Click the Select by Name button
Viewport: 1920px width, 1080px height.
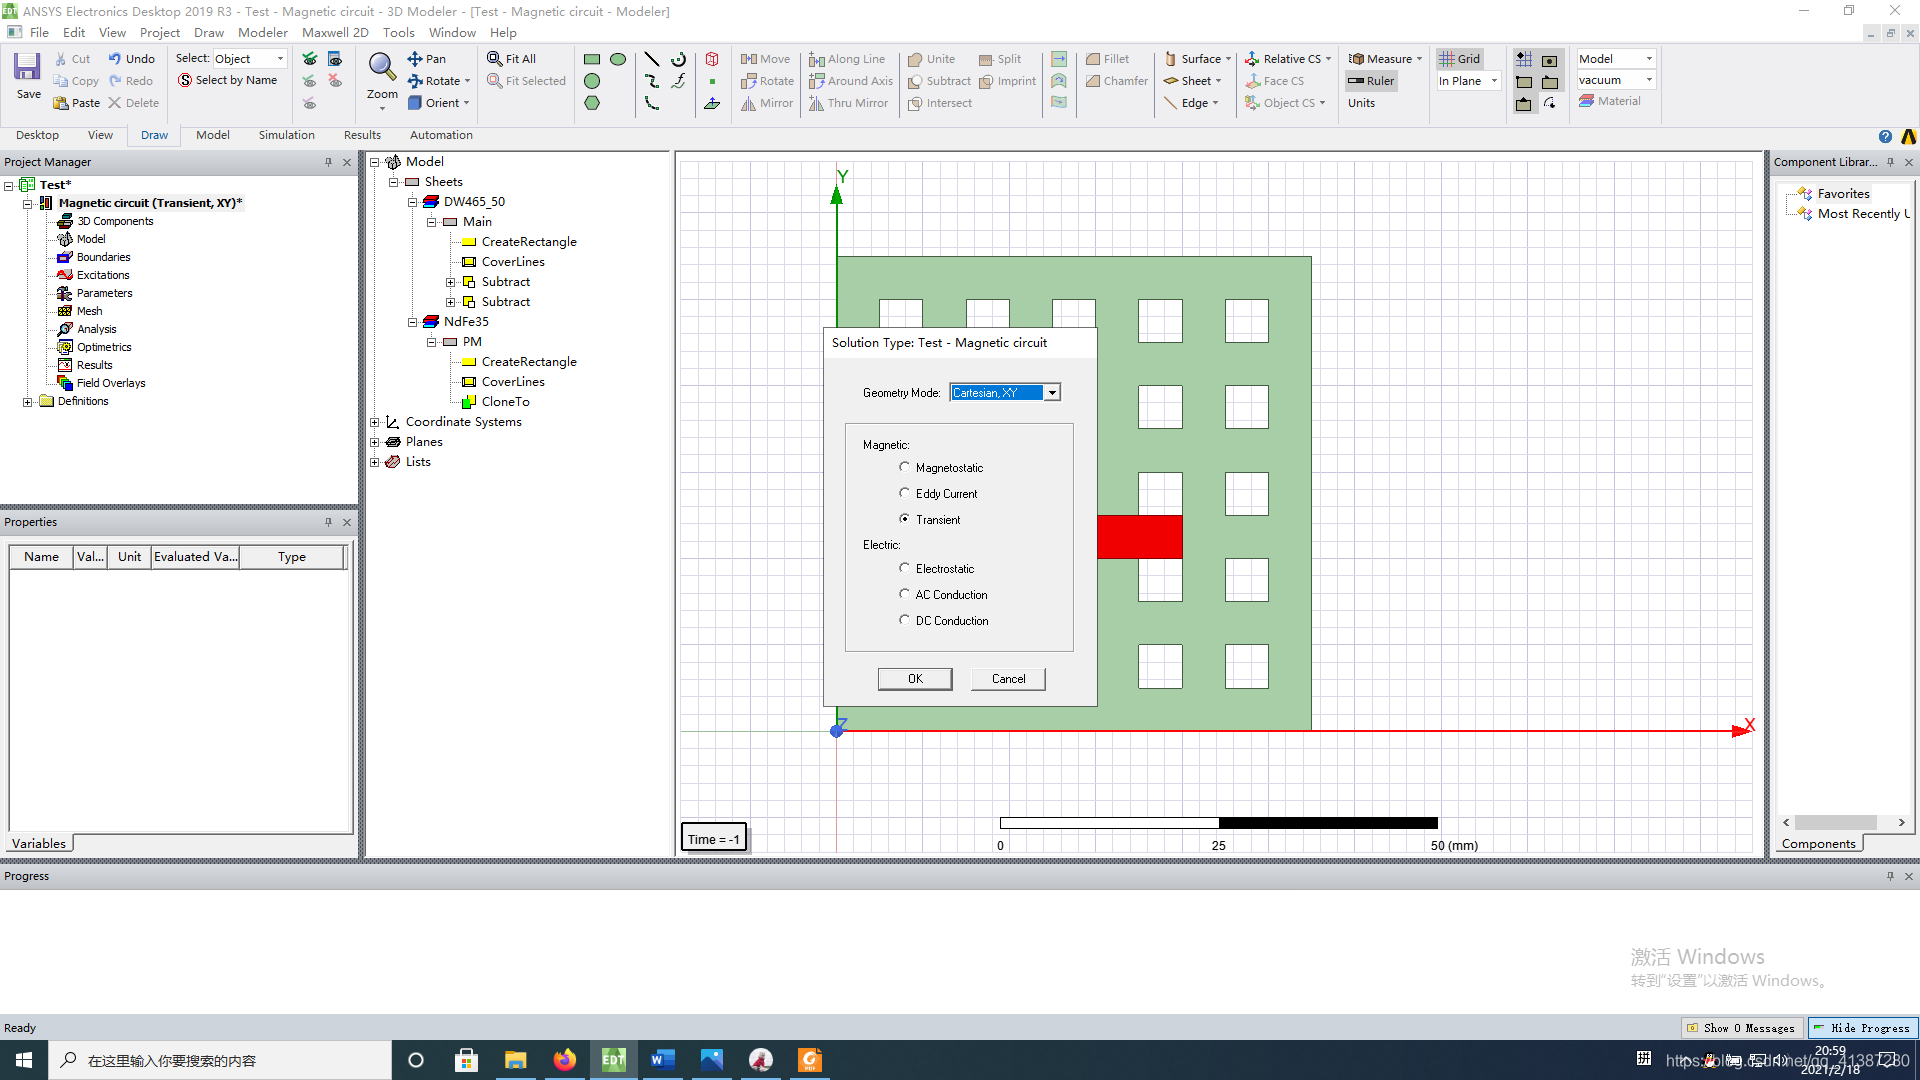pyautogui.click(x=227, y=81)
